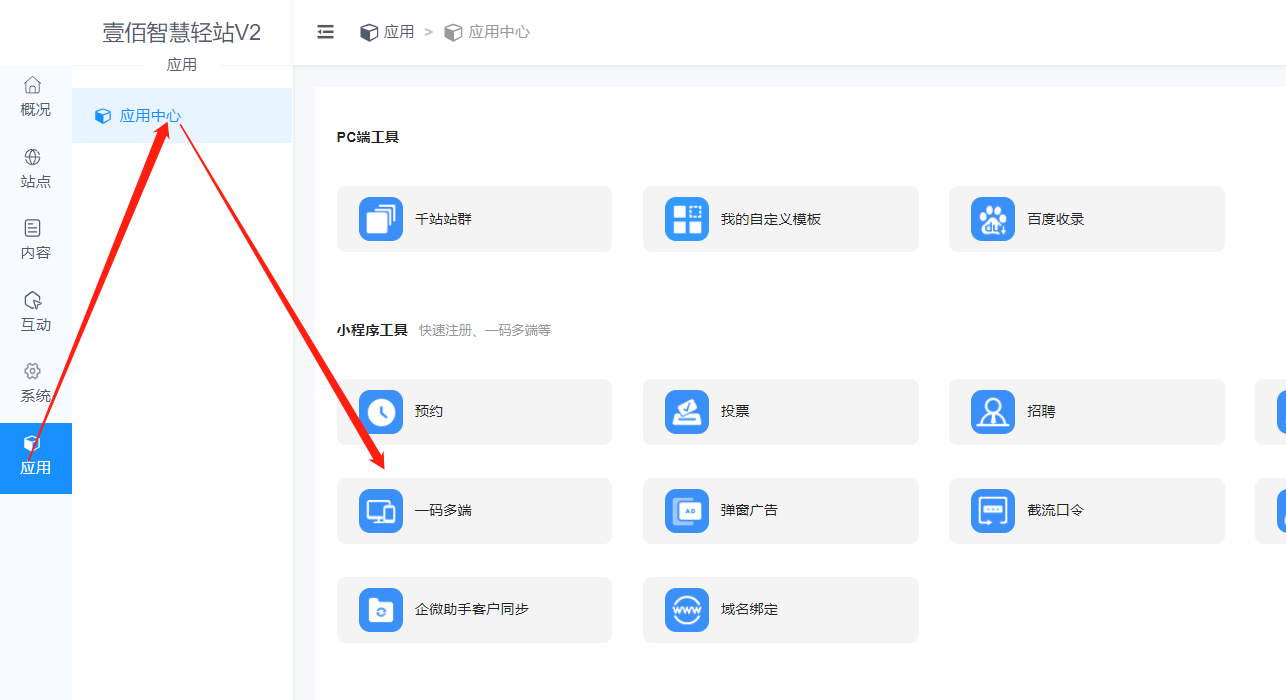Screen dimensions: 1286x700
Task: Open the 截流口令 tool card
Action: (1087, 511)
